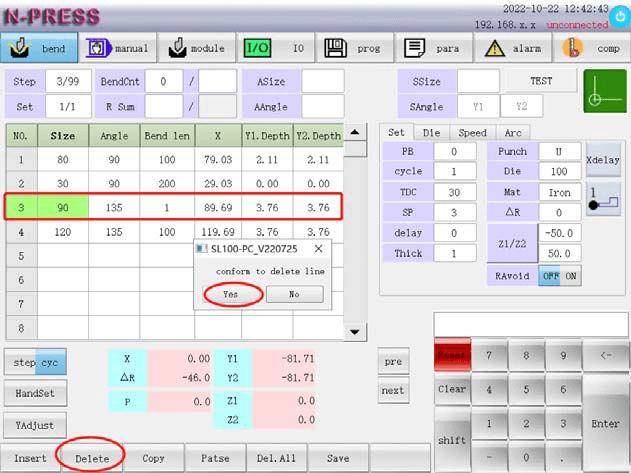Open the I/O status page
This screenshot has height=473, width=631.
click(x=276, y=48)
